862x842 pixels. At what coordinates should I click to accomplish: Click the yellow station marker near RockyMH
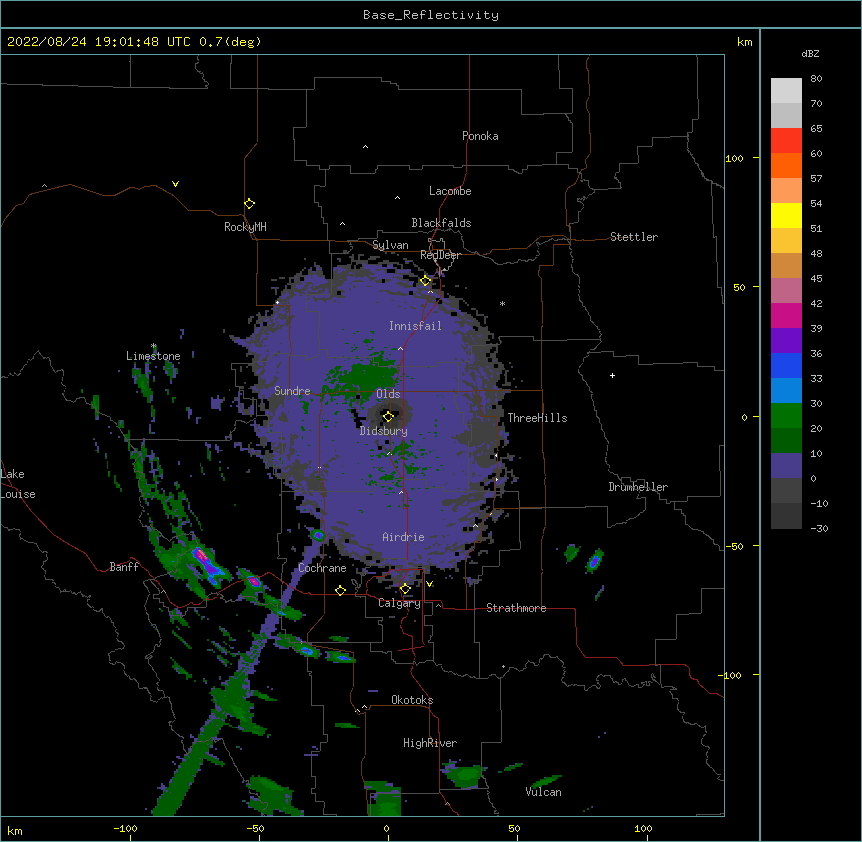[x=249, y=203]
